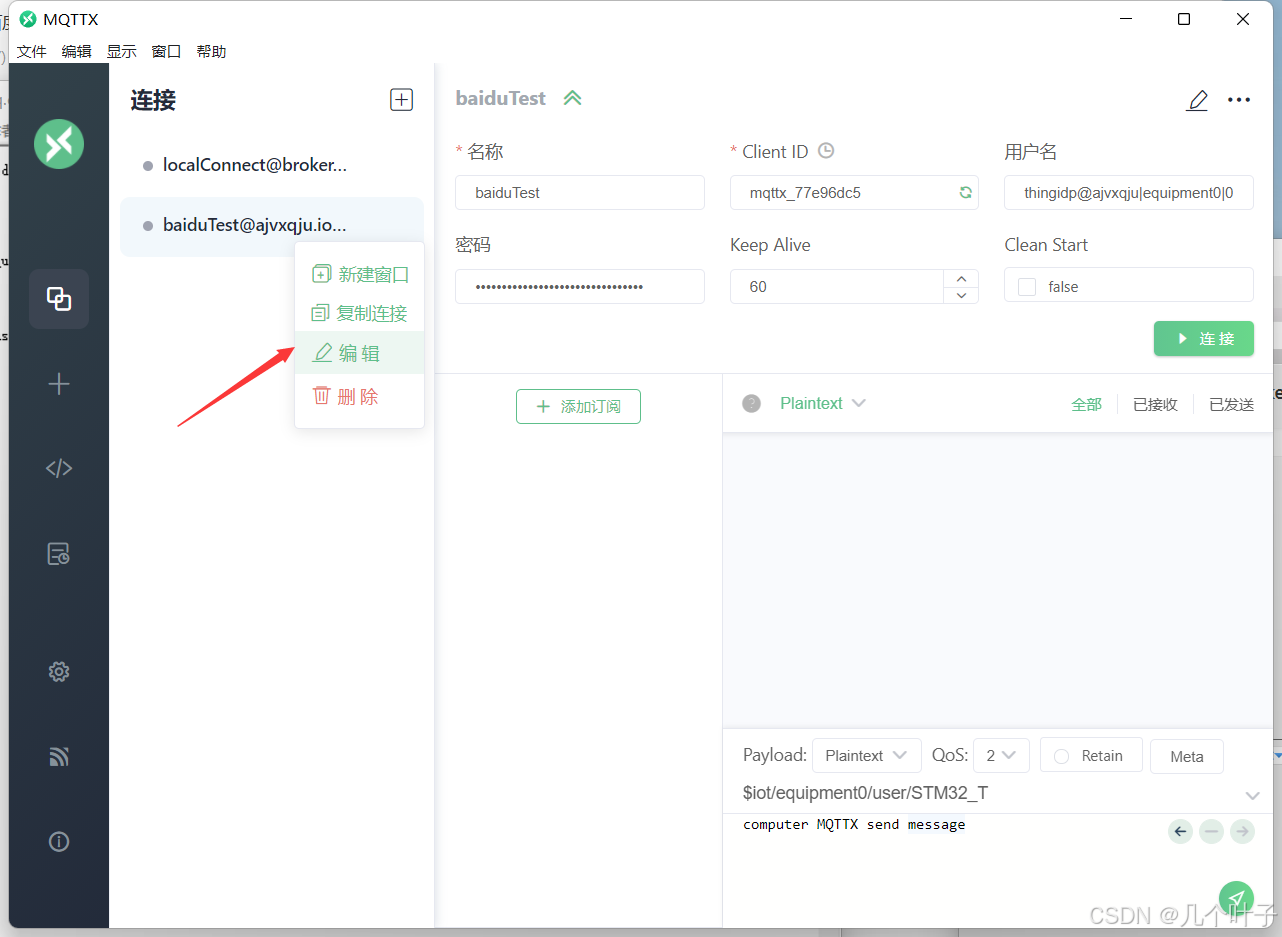Click the plus icon in left sidebar
Screen dimensions: 1282x937
point(59,384)
